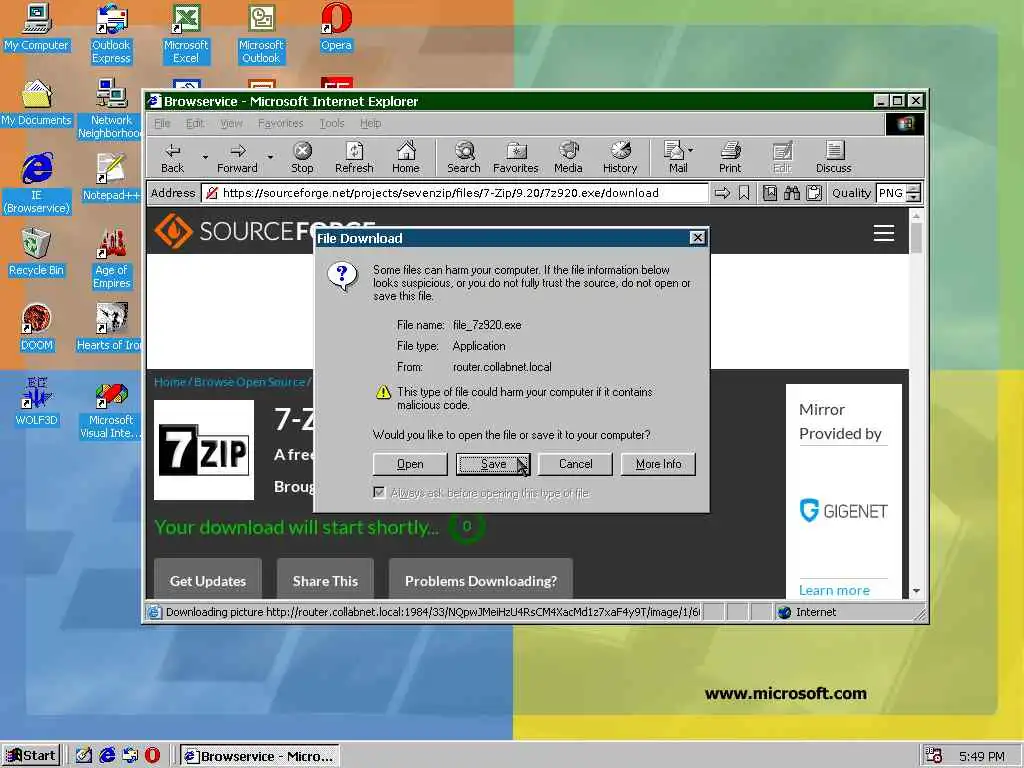The image size is (1024, 768).
Task: Click Open in the File Download dialog
Action: click(410, 464)
